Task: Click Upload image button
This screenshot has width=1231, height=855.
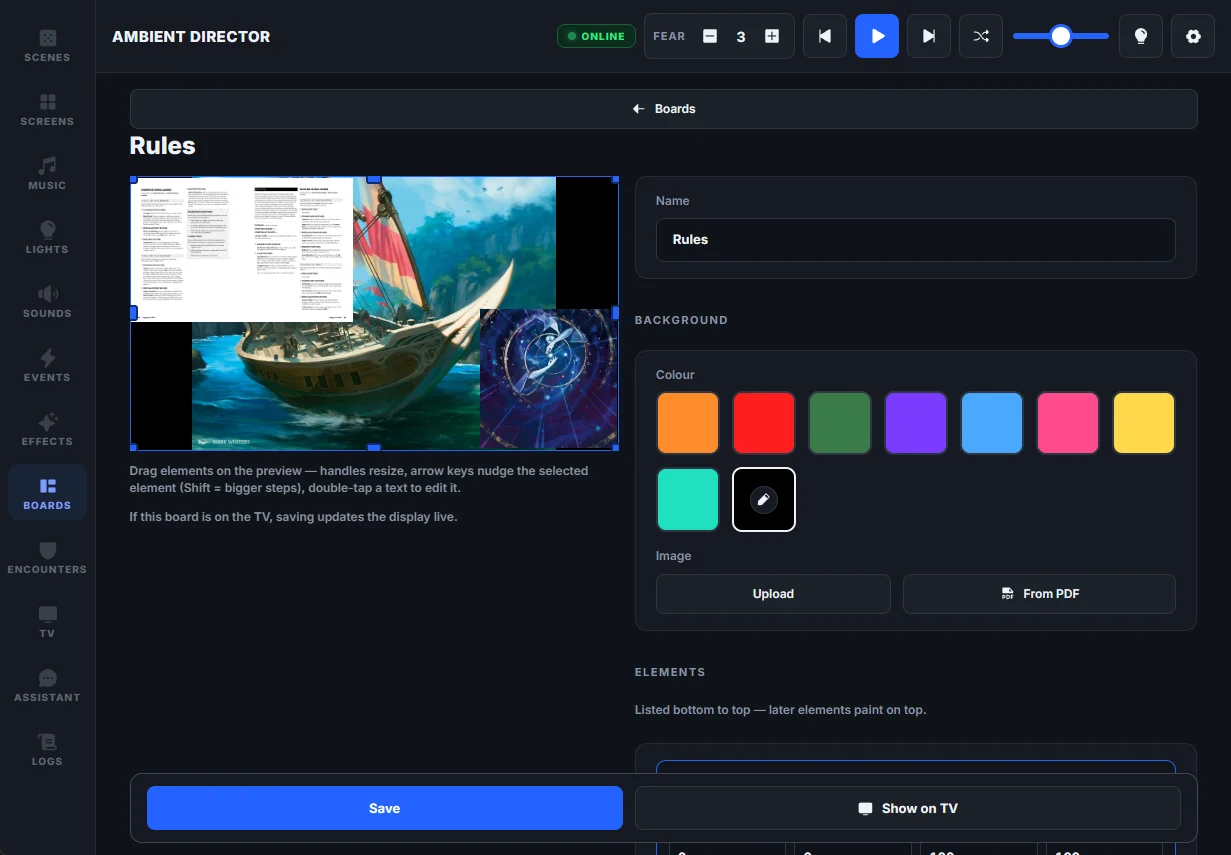Action: tap(773, 594)
